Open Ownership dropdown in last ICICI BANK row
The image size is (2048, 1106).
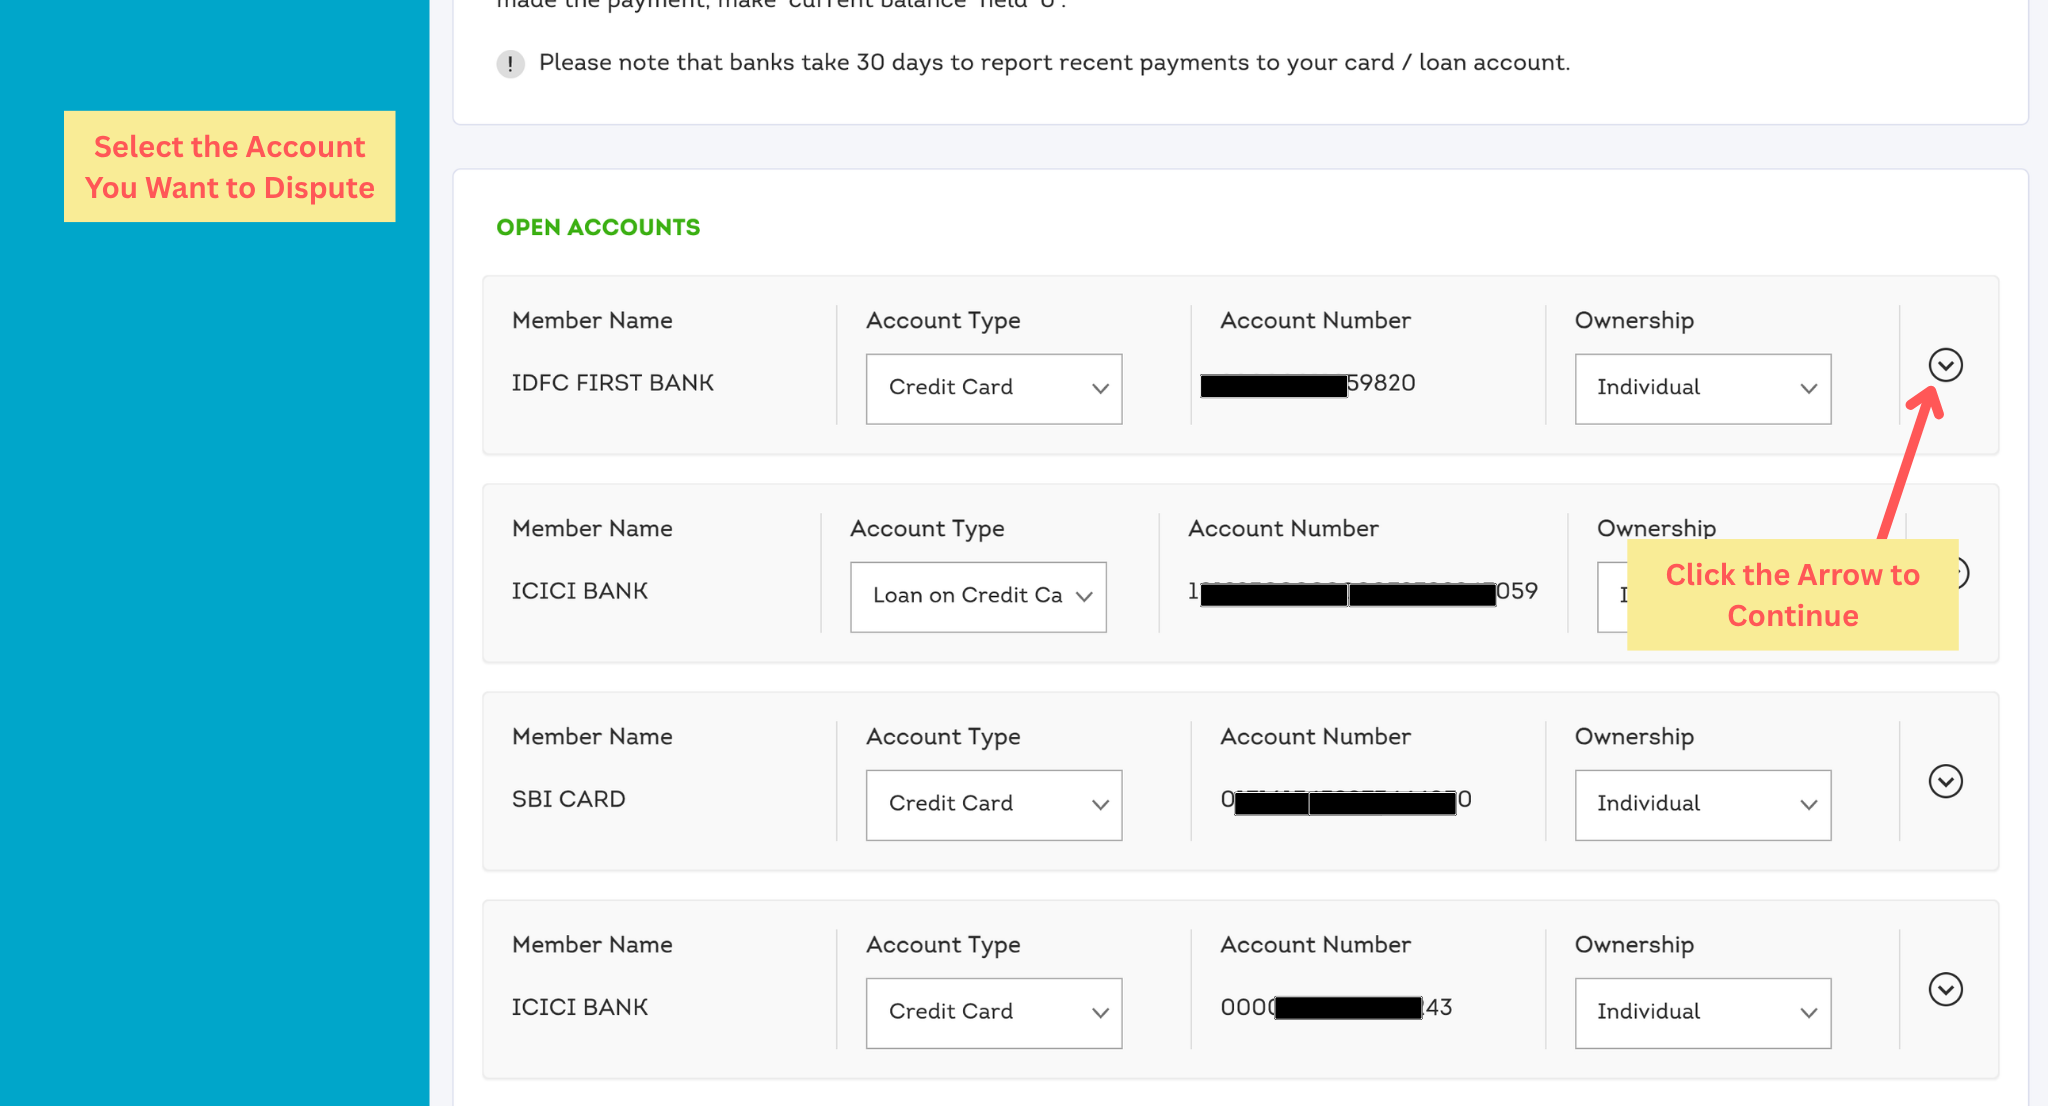(1702, 1012)
